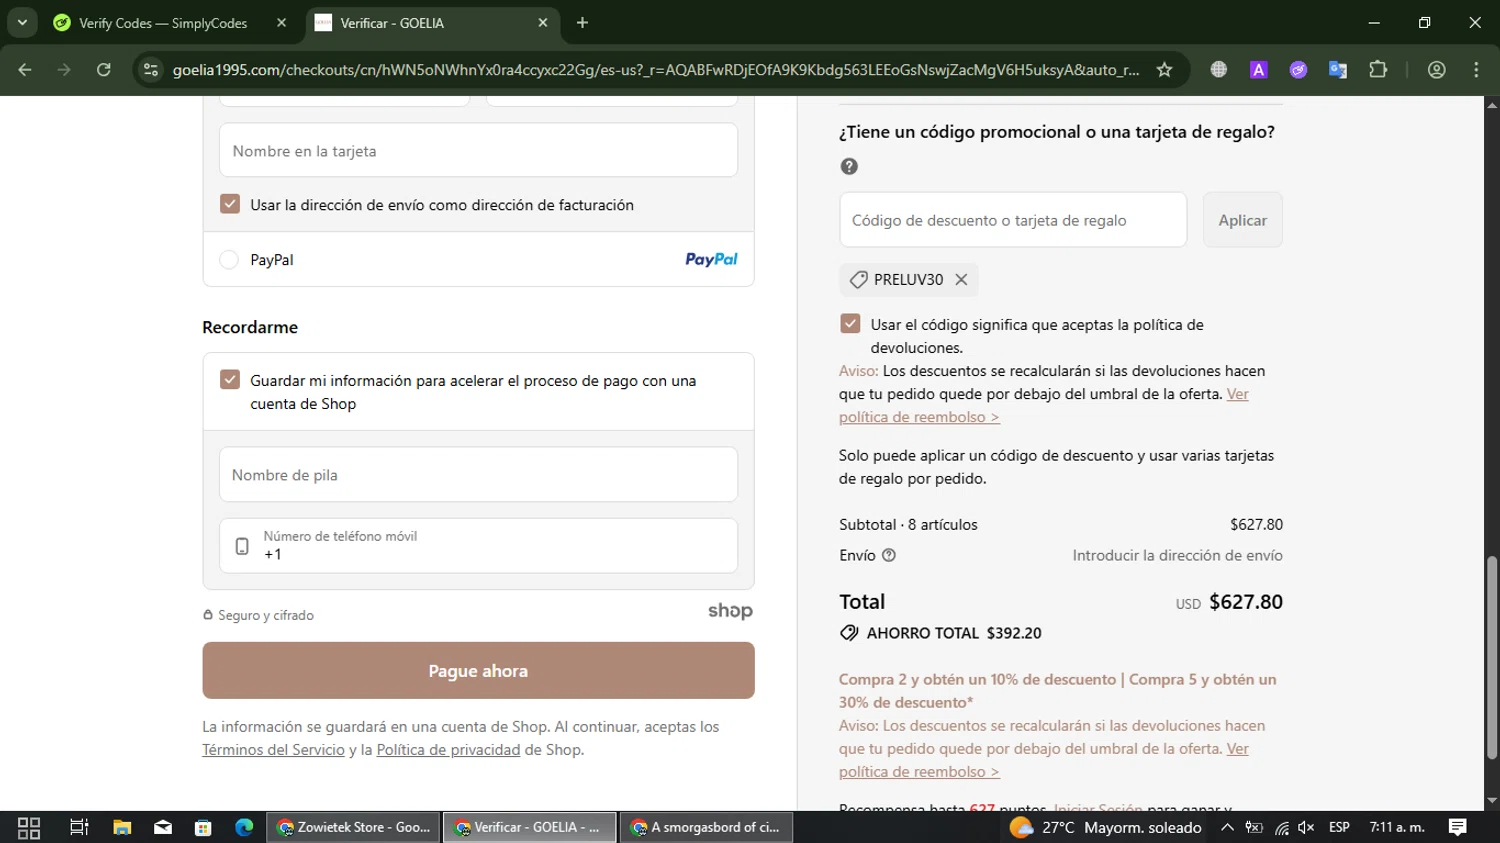Click the Shop logo
The height and width of the screenshot is (843, 1500).
730,611
